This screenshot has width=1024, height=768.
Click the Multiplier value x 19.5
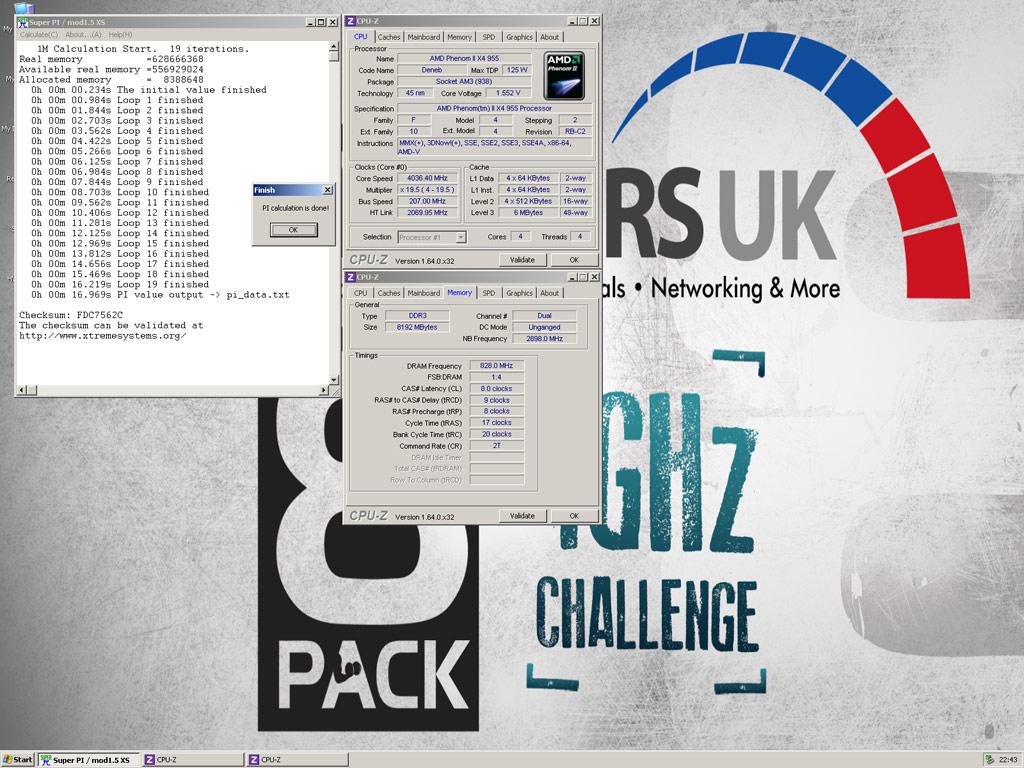click(x=428, y=190)
